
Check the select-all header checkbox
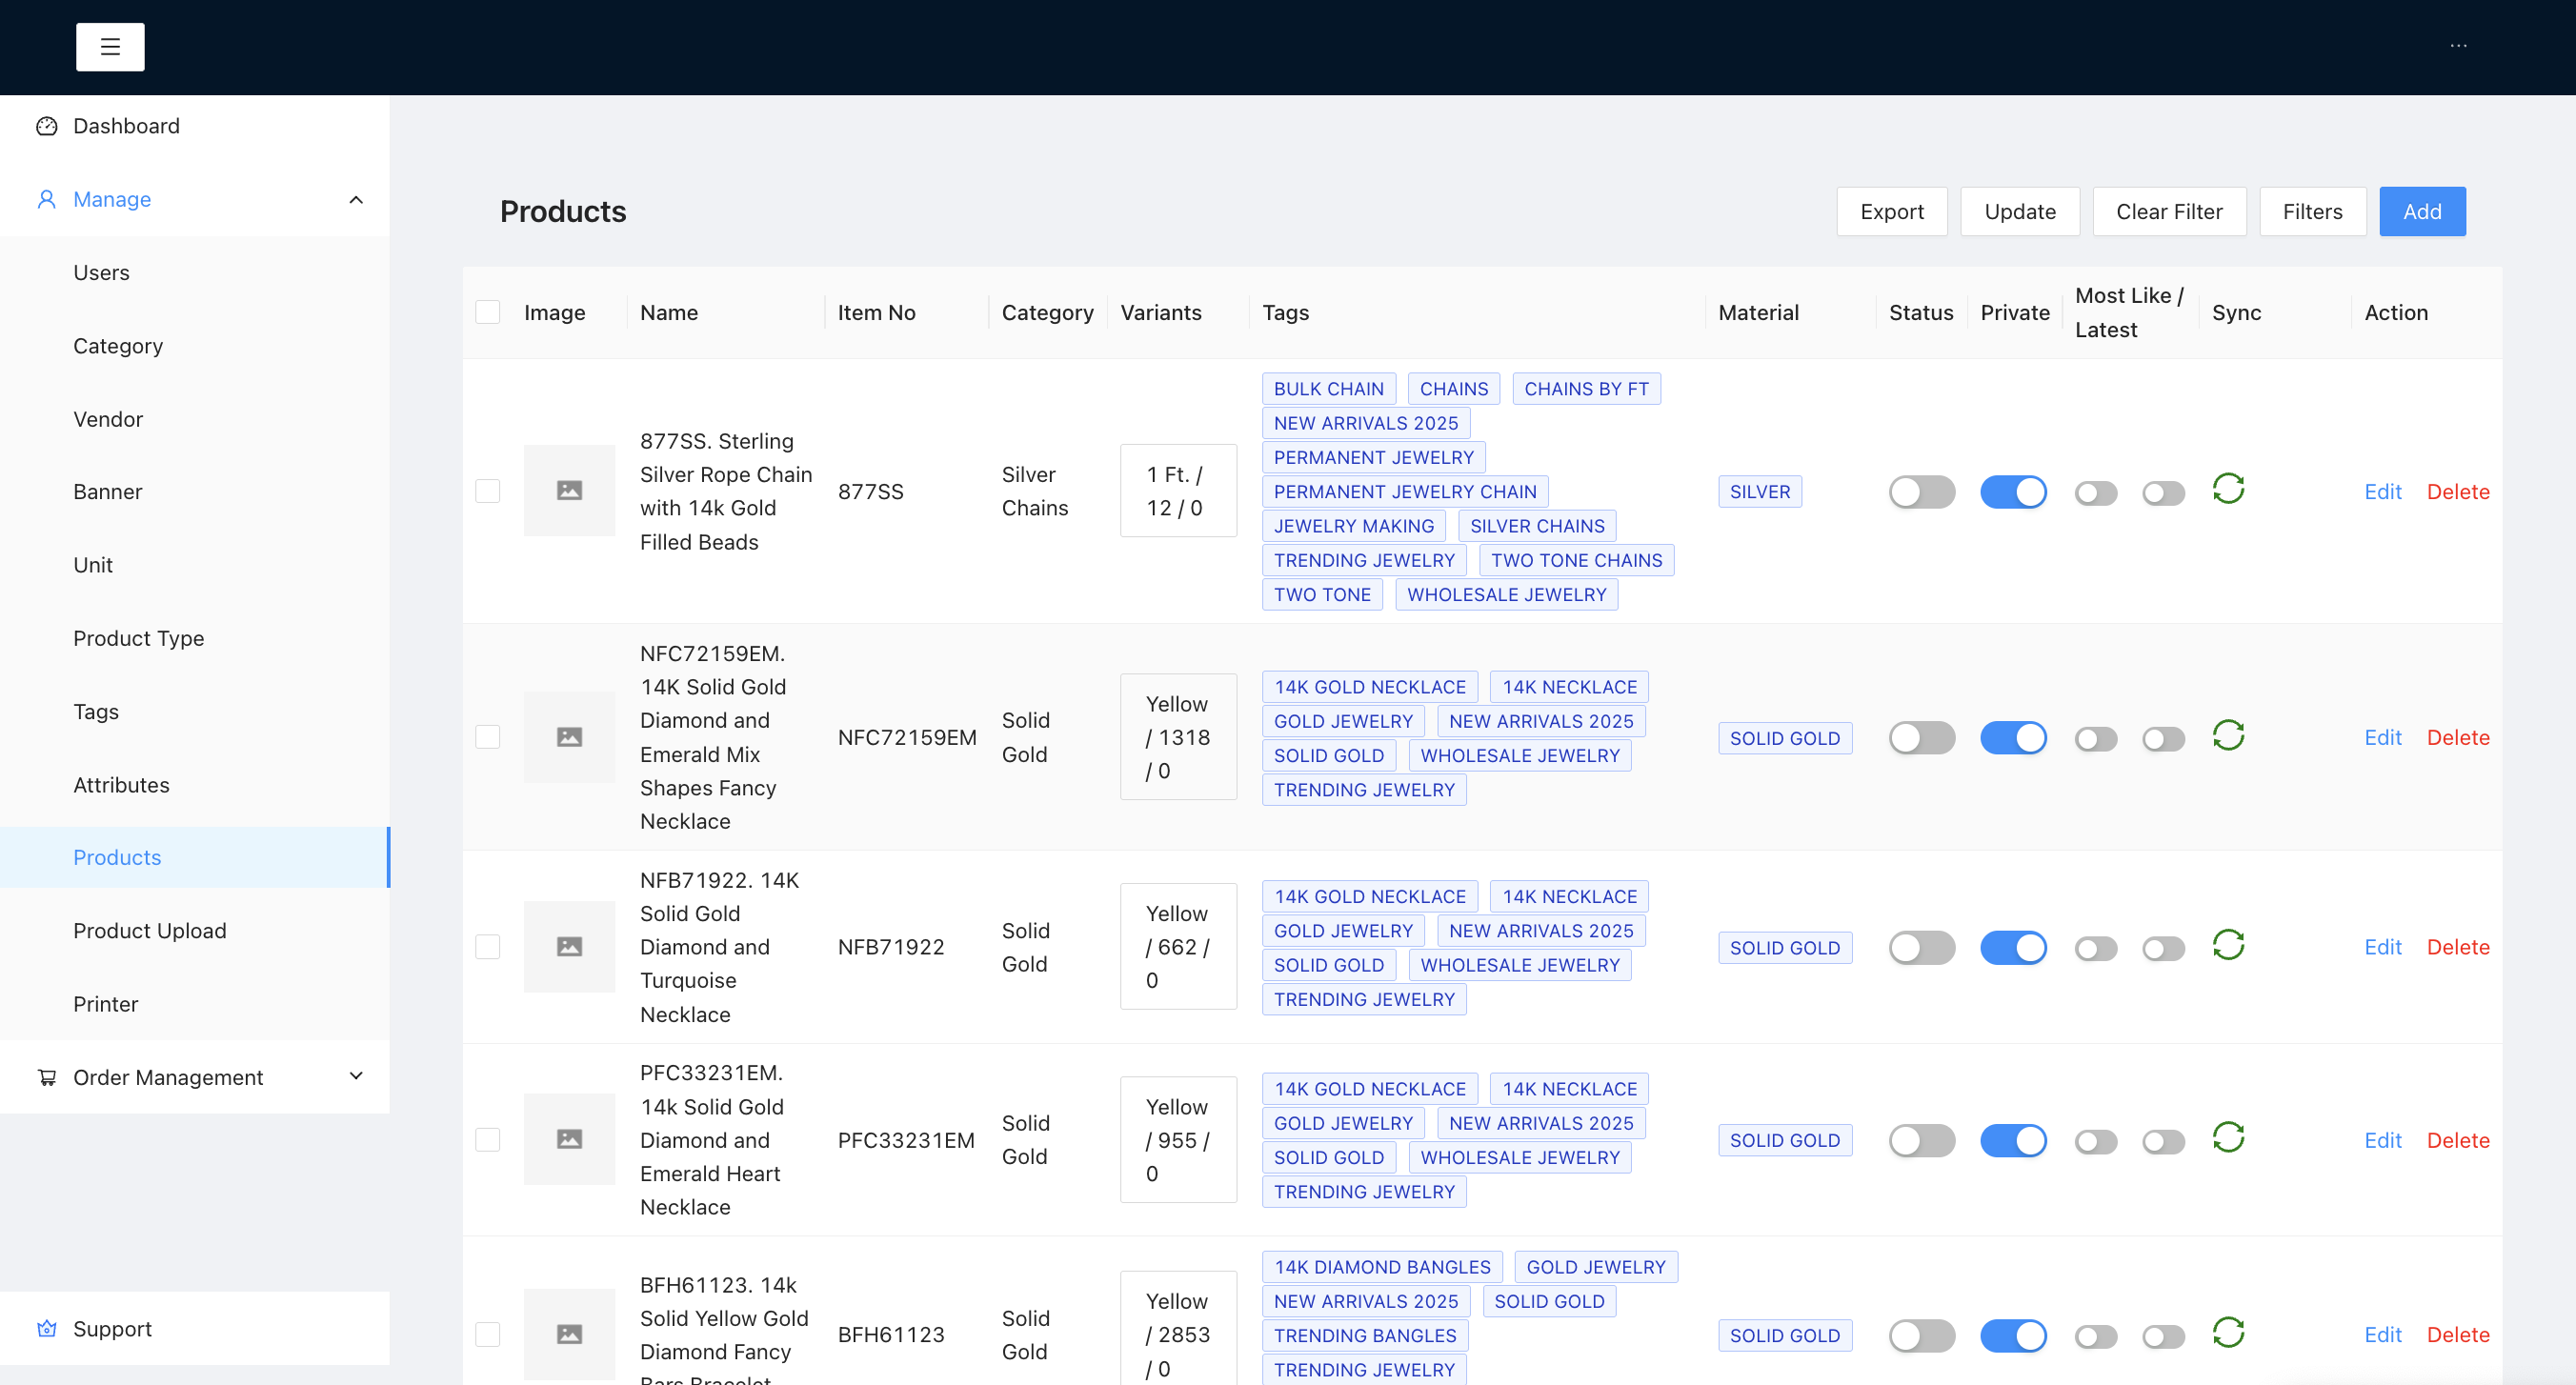click(x=488, y=312)
